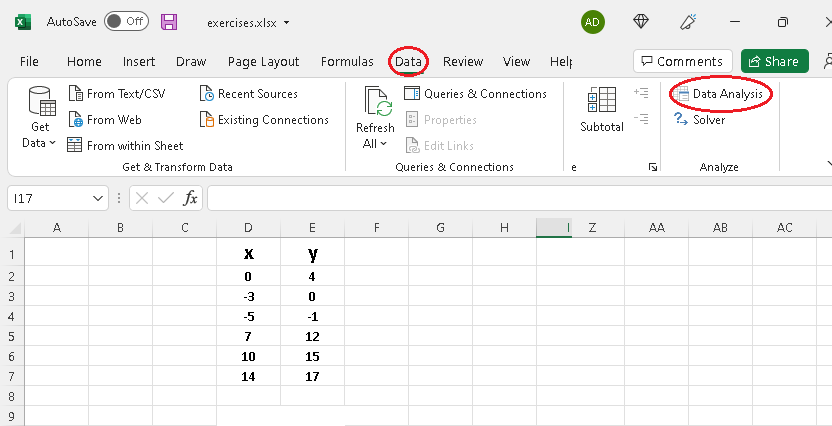The height and width of the screenshot is (426, 832).
Task: Open the Comments pane button
Action: (683, 61)
